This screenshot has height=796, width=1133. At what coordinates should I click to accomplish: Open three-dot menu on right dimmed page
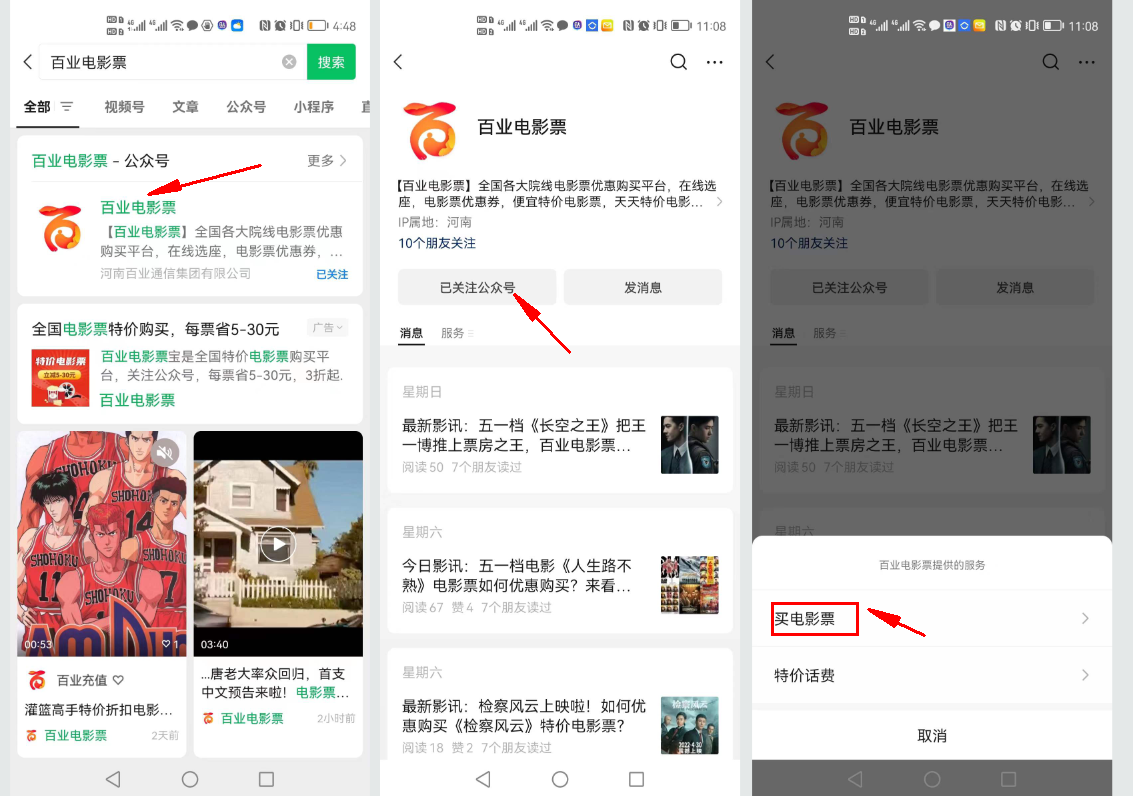click(x=1087, y=62)
